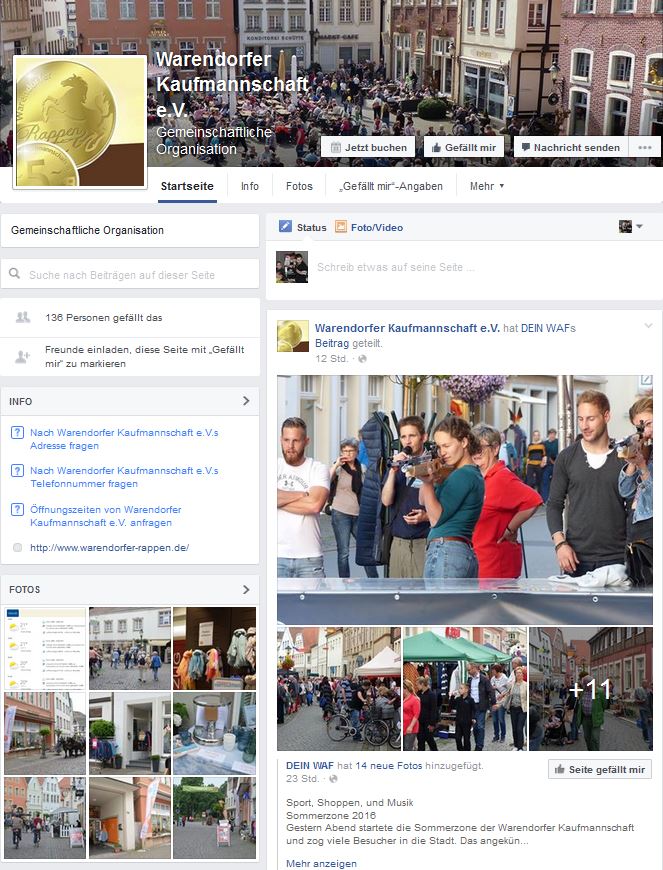Click the 23 Std. timestamp
Screen dimensions: 663x870
coord(302,779)
